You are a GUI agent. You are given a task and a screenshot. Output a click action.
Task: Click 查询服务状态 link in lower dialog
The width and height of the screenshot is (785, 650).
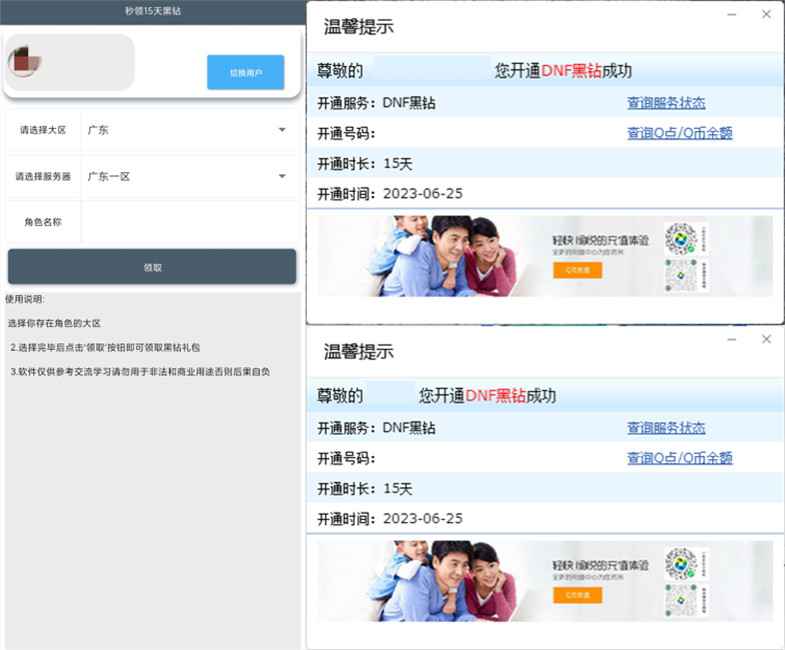click(x=666, y=428)
